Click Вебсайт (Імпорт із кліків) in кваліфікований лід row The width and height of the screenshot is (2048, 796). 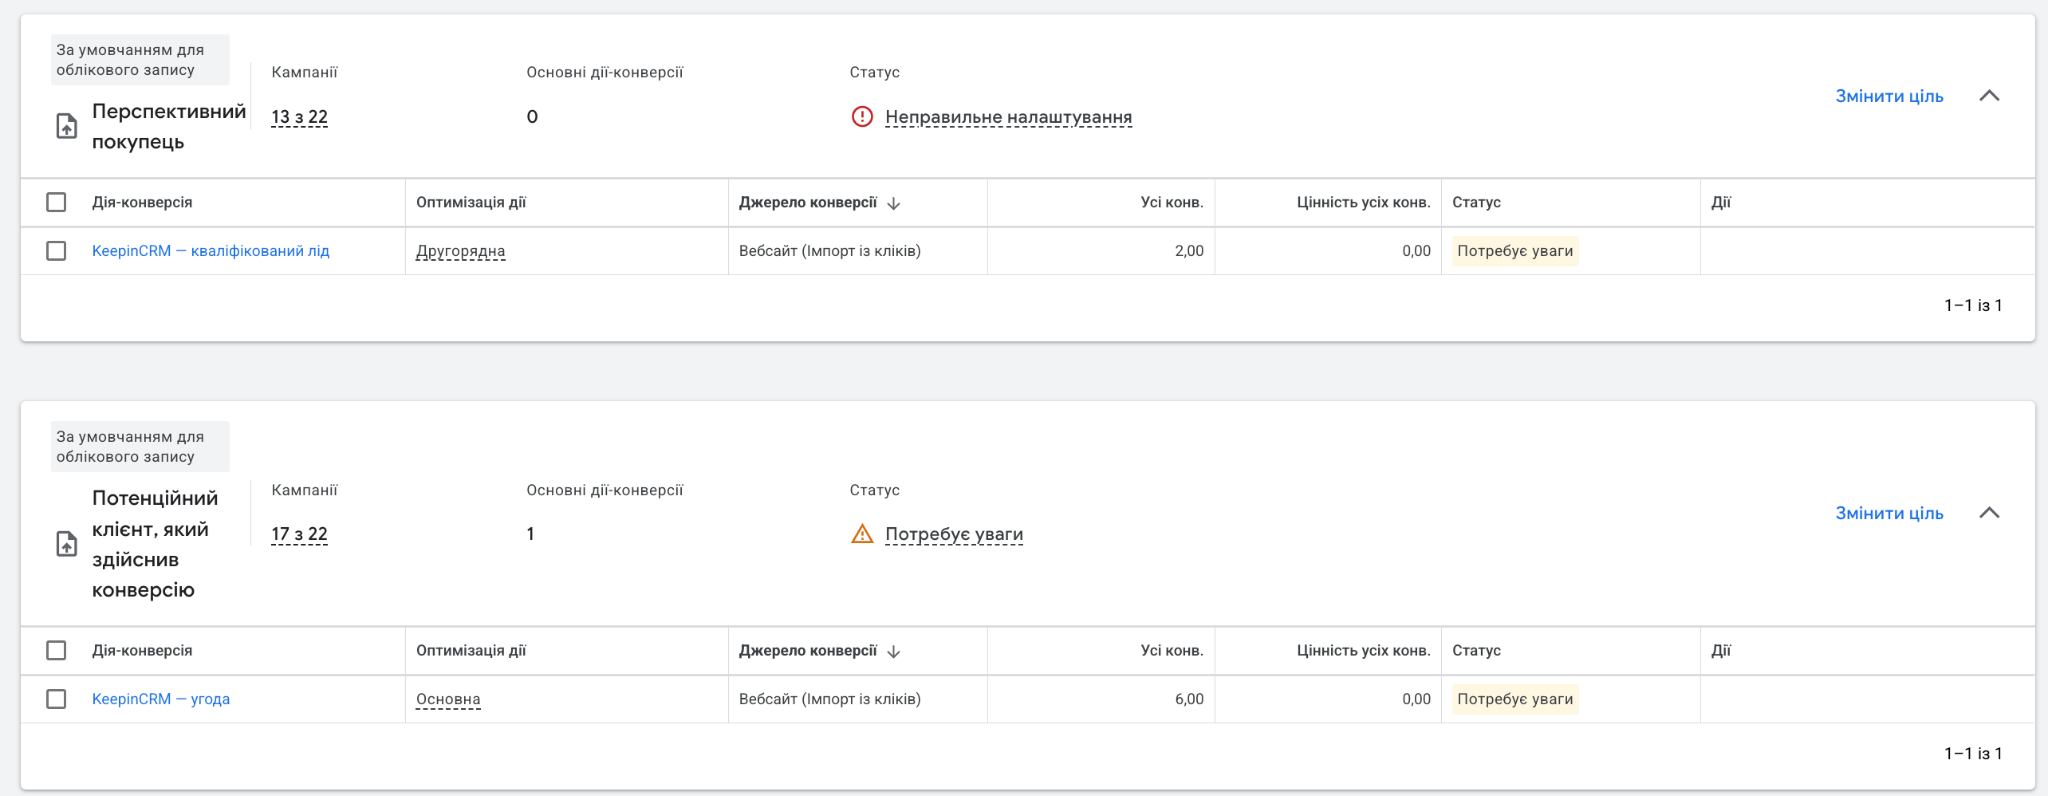click(x=830, y=251)
